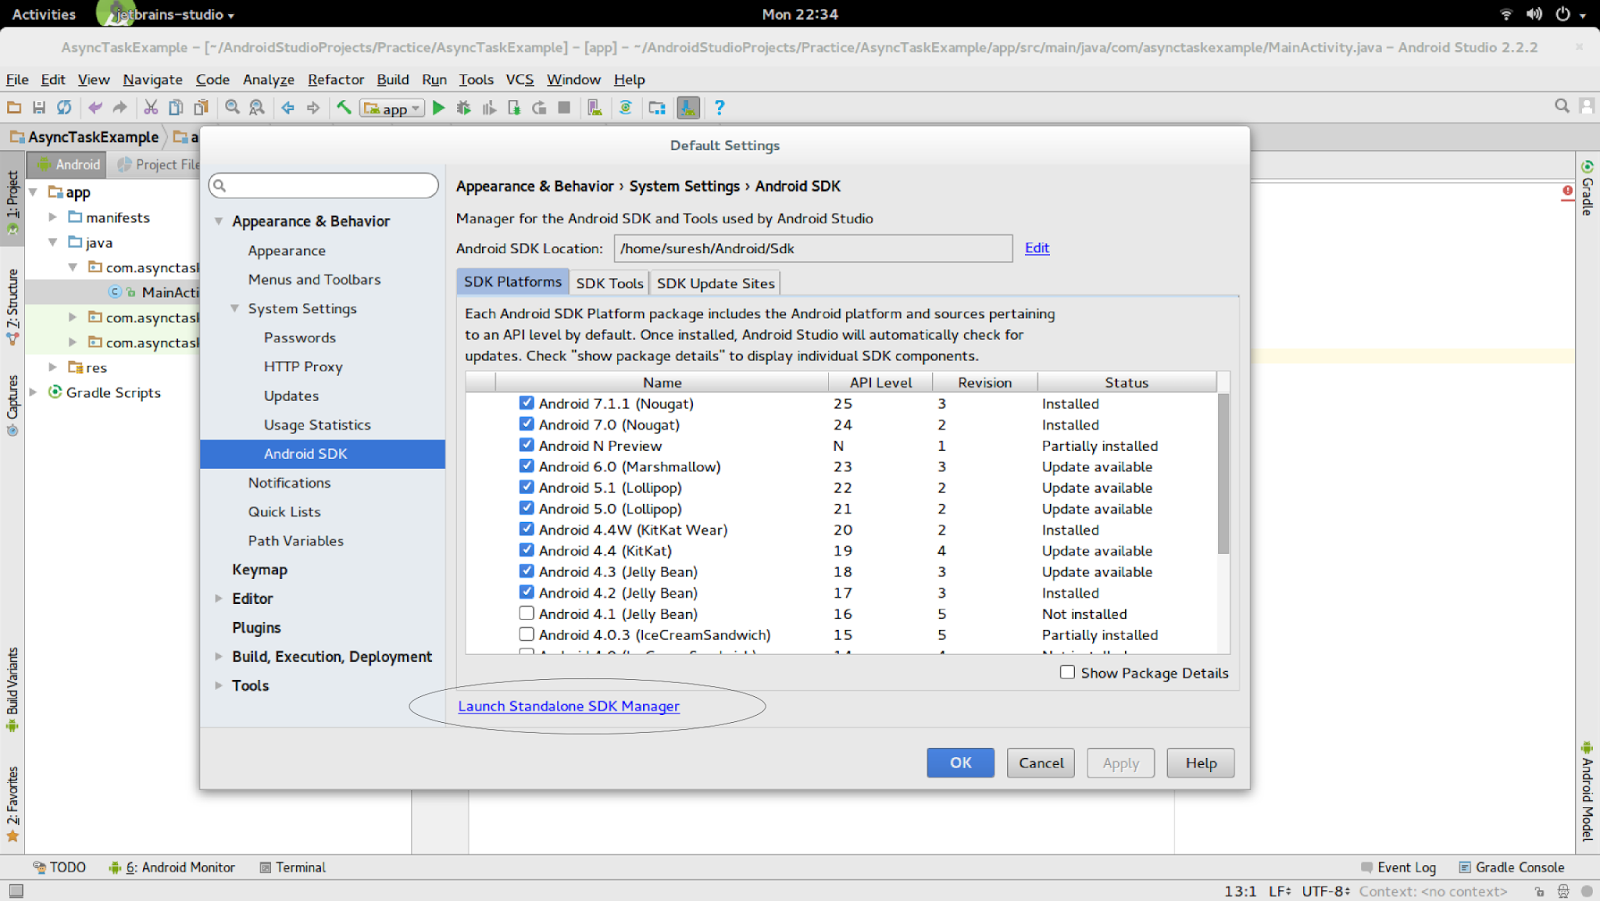Open the AVD Manager toolbar icon
This screenshot has width=1600, height=901.
[595, 107]
